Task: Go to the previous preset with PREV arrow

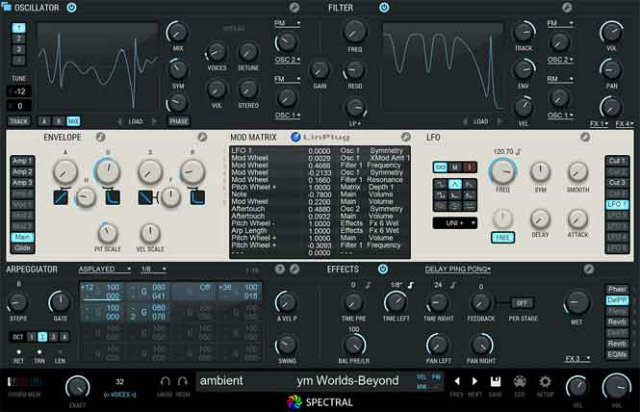Action: (457, 381)
